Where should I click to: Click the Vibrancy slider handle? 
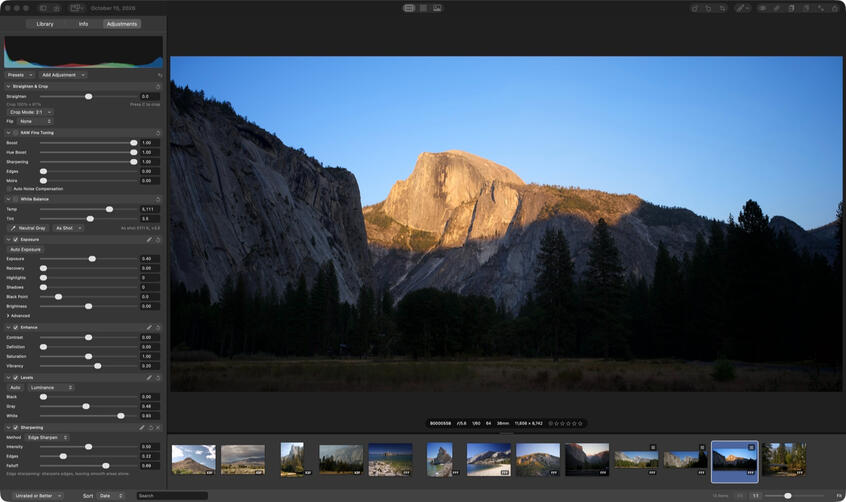[98, 366]
